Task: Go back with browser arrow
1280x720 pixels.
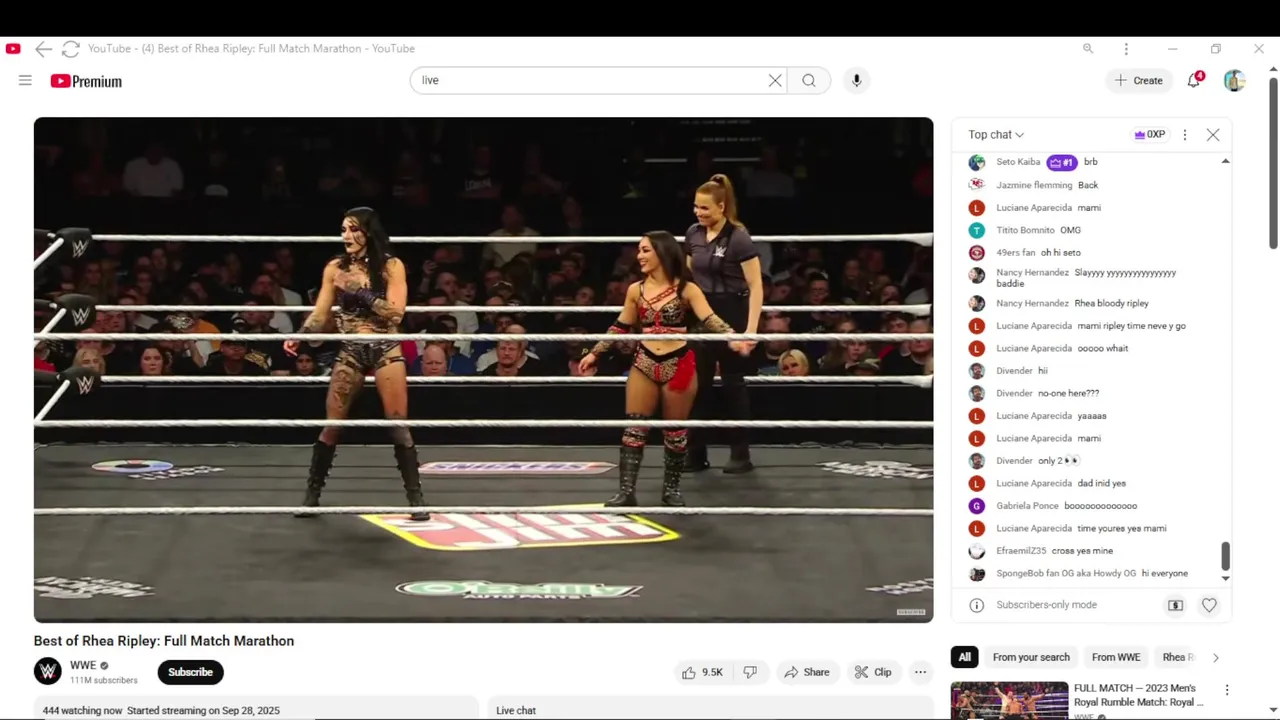Action: point(43,48)
